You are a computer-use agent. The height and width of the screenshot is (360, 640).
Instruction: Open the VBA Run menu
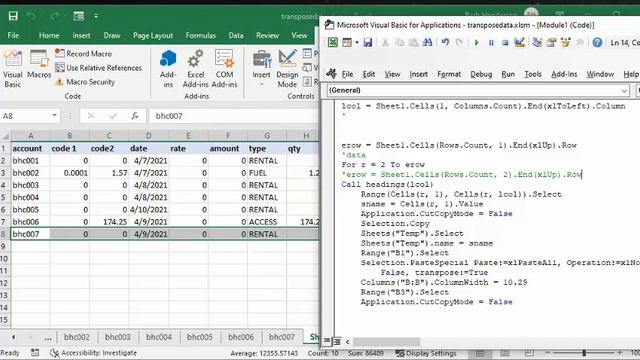point(508,74)
